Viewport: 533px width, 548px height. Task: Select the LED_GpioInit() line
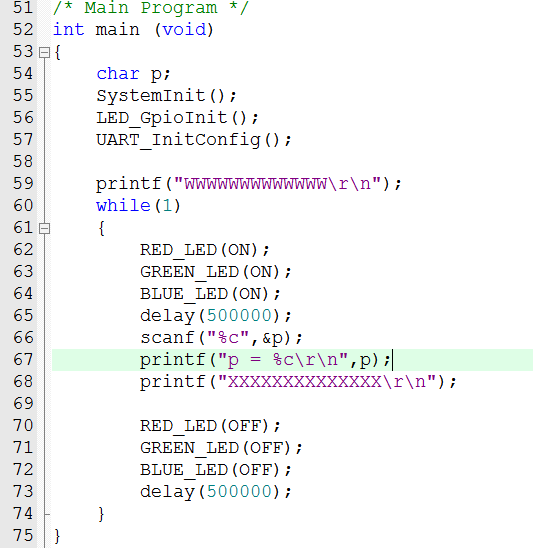pos(178,118)
